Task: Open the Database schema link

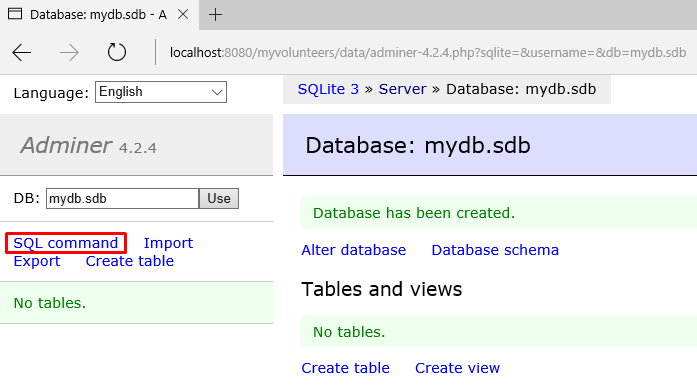Action: coord(495,250)
